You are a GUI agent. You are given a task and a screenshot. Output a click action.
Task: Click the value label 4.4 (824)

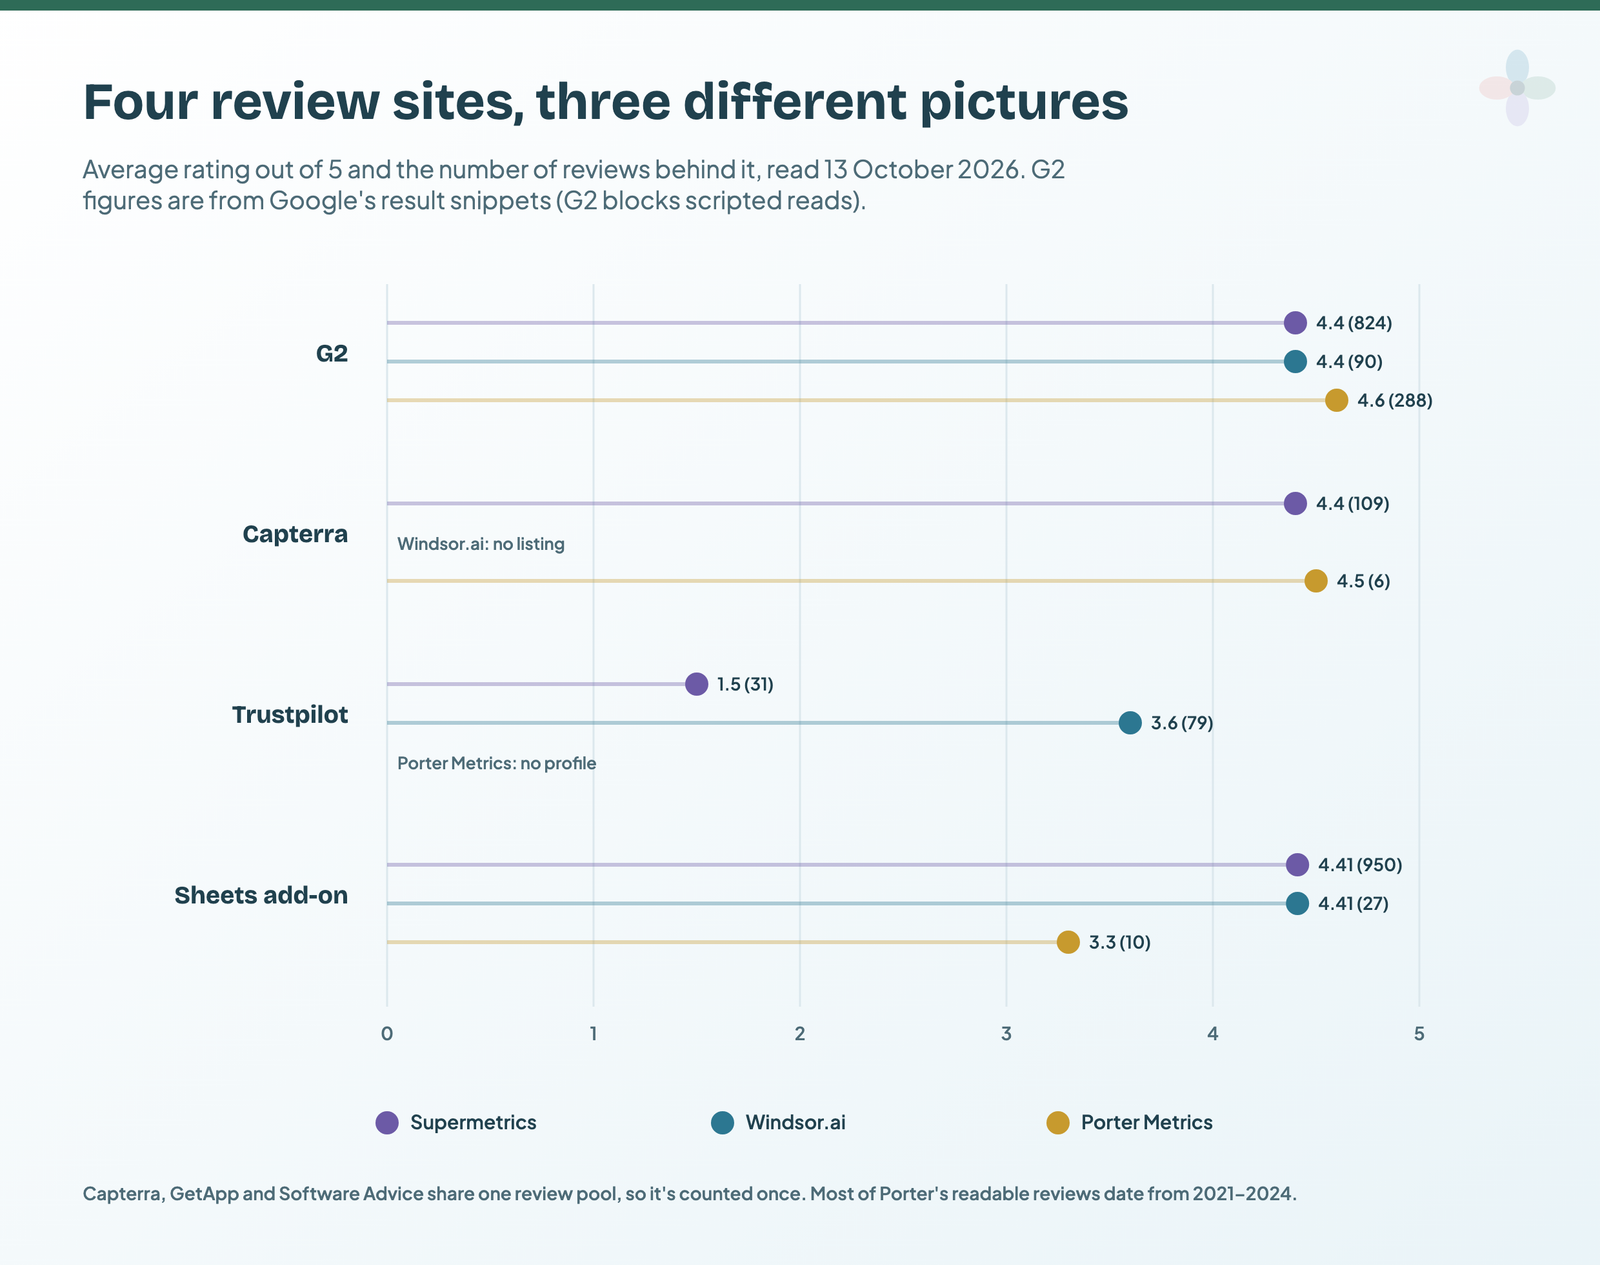pos(1354,323)
